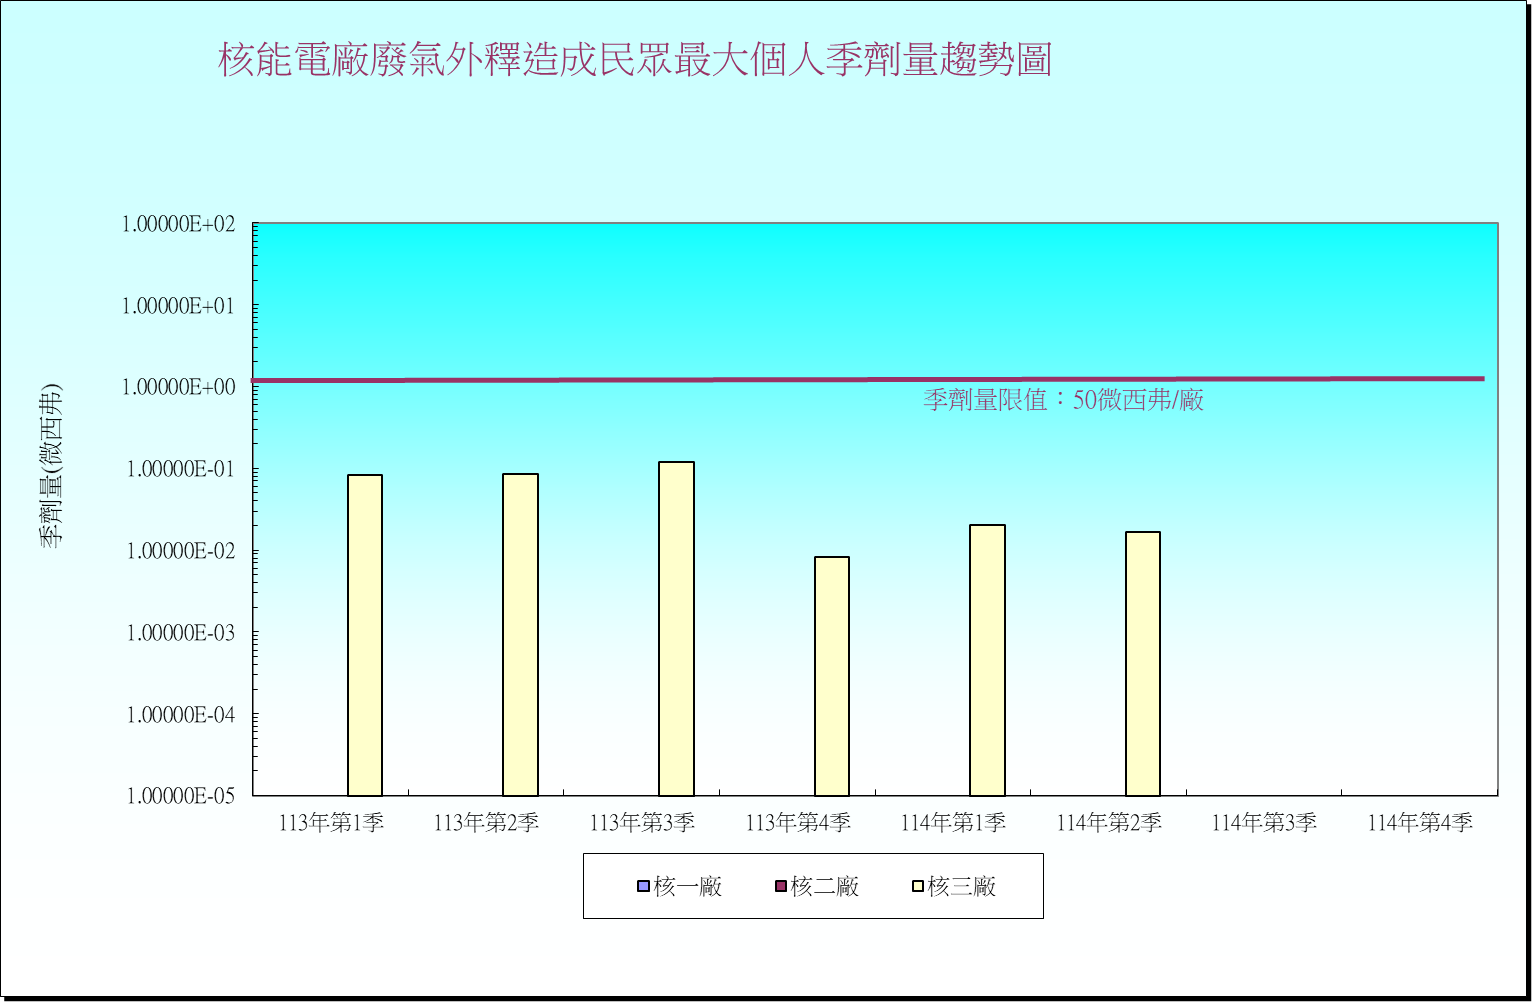Click the 1.00000E+02 axis tick label
This screenshot has height=1002, width=1532.
[x=178, y=222]
